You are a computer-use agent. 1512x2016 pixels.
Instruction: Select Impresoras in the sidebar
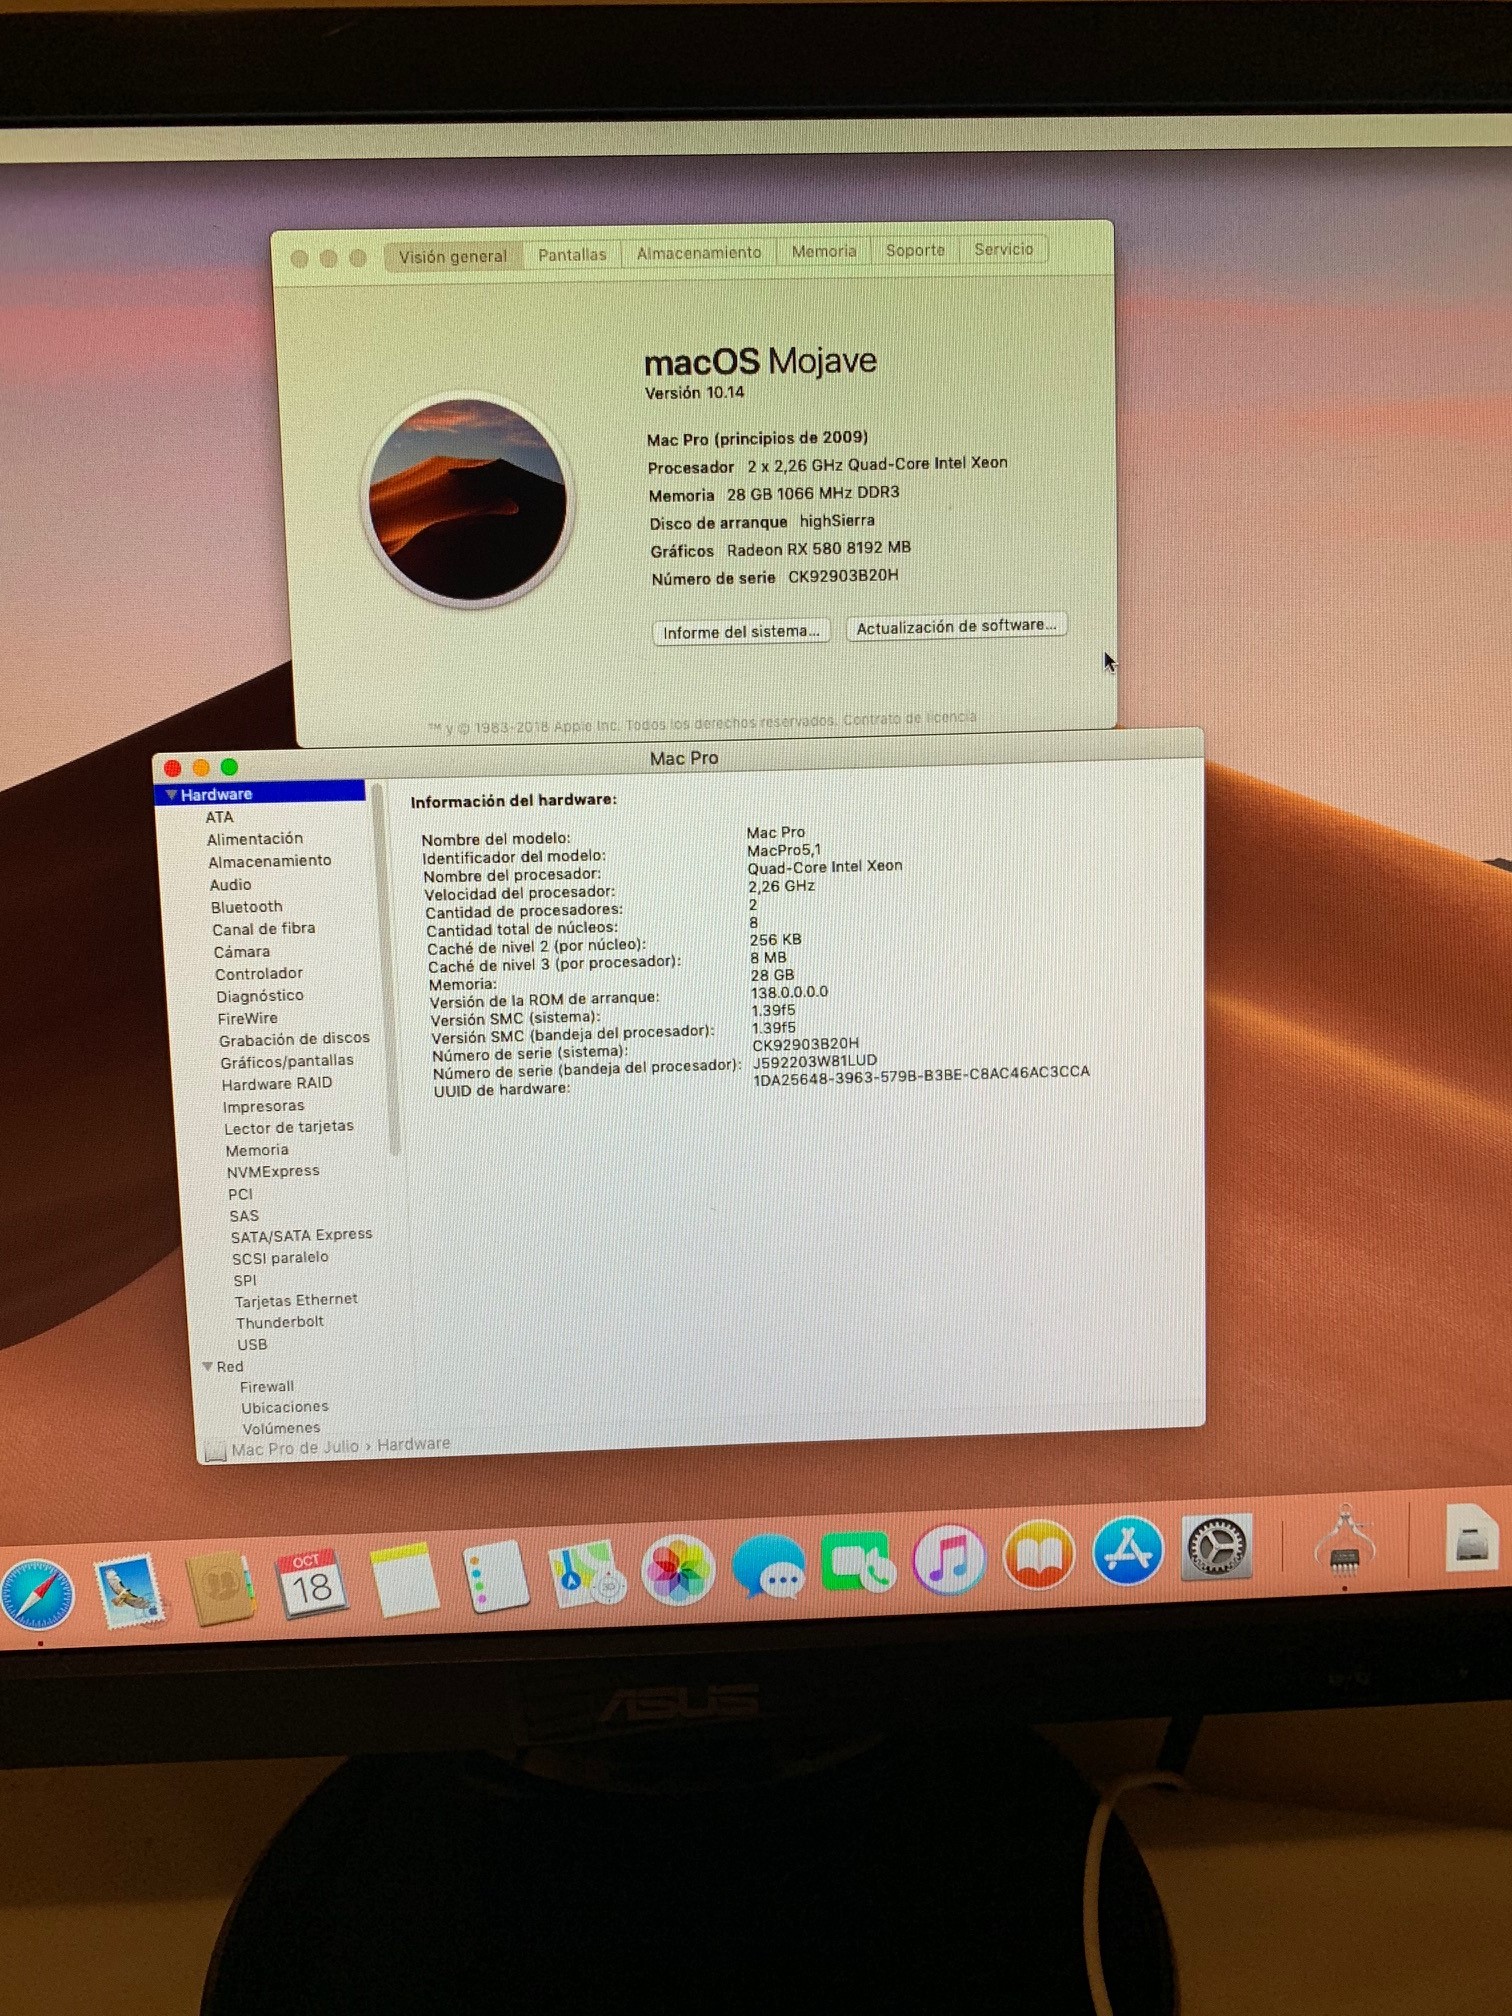coord(264,1107)
